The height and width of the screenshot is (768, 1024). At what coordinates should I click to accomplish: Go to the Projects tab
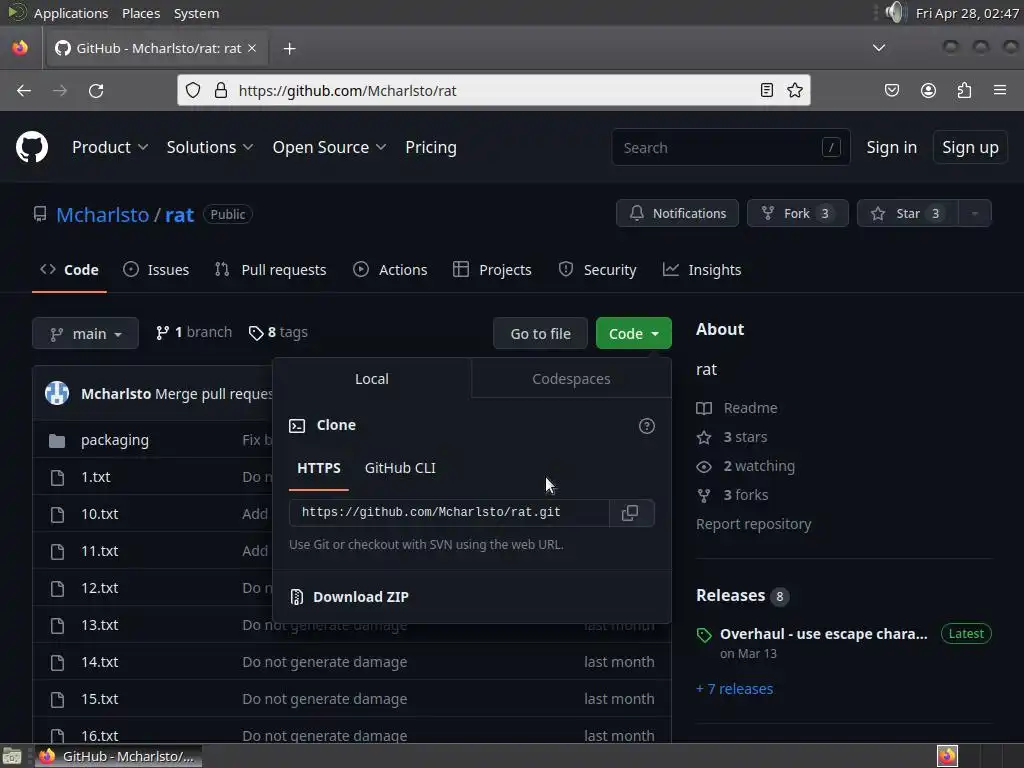(x=492, y=270)
